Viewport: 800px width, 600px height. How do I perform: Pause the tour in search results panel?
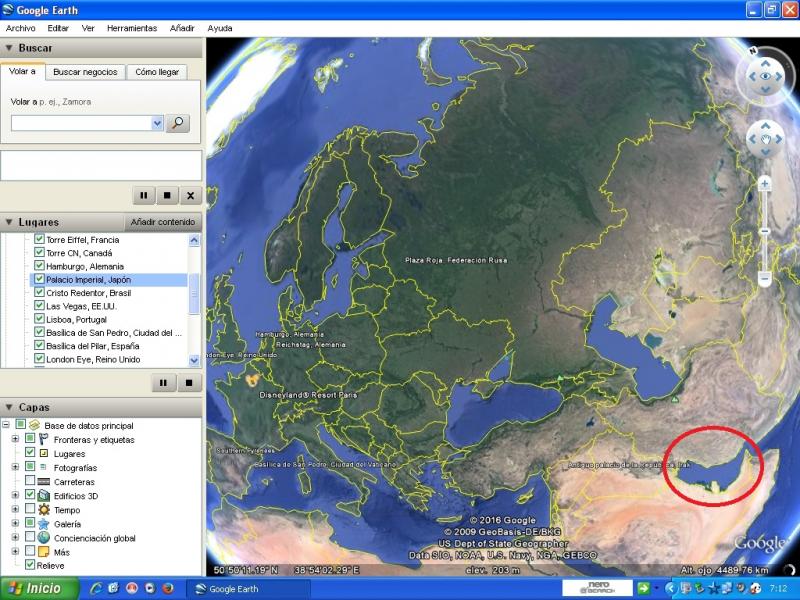(x=144, y=195)
